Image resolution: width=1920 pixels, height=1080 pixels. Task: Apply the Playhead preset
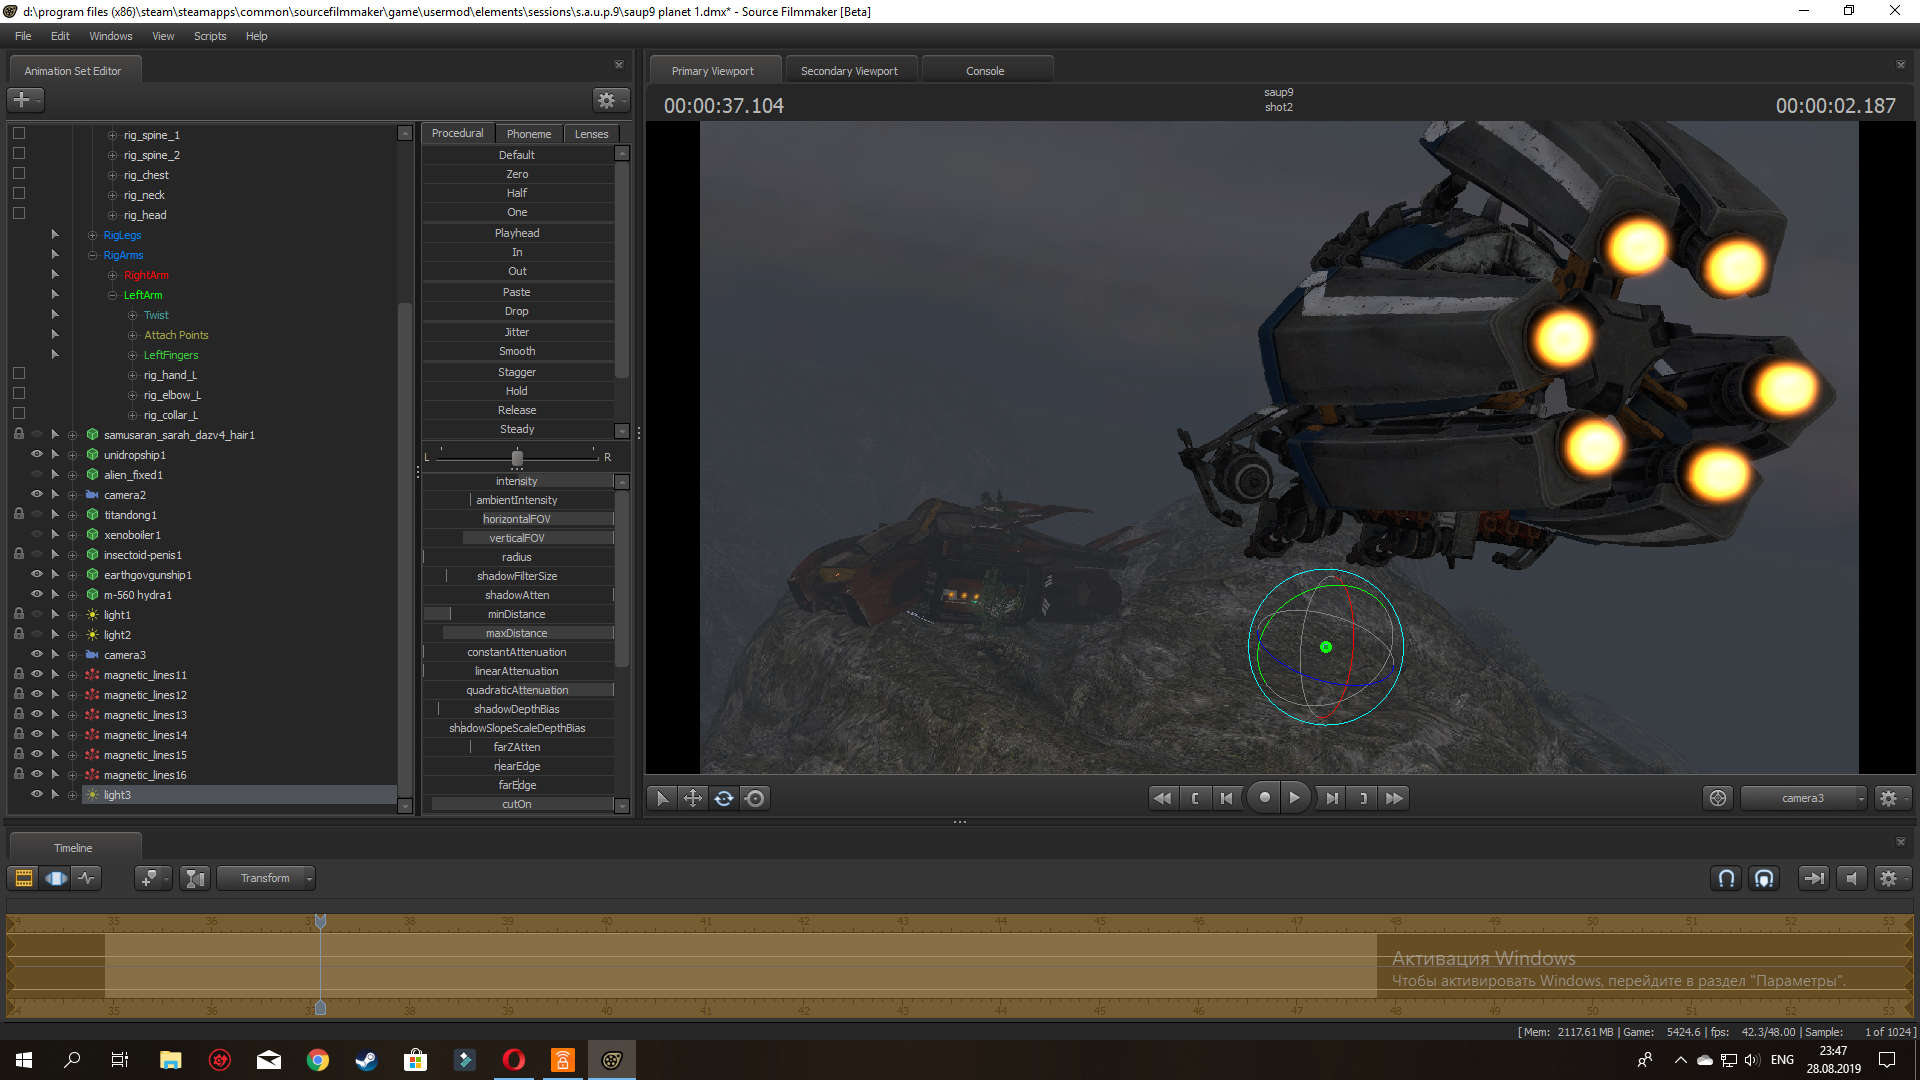coord(517,233)
